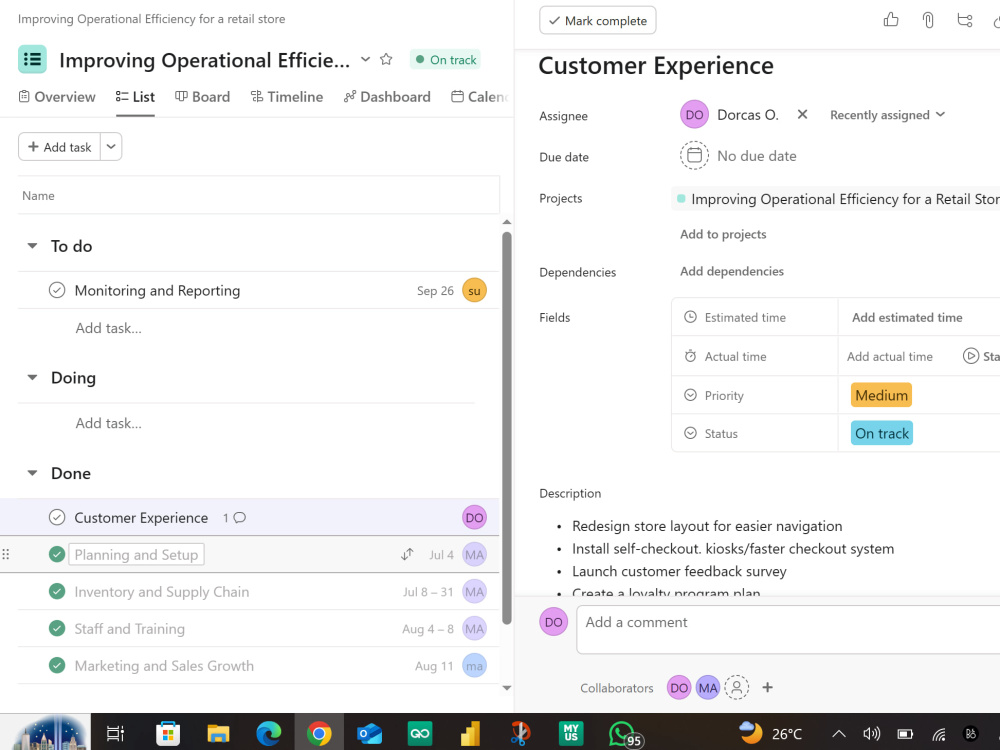Star the project as a favorite
The width and height of the screenshot is (1000, 750).
[386, 59]
